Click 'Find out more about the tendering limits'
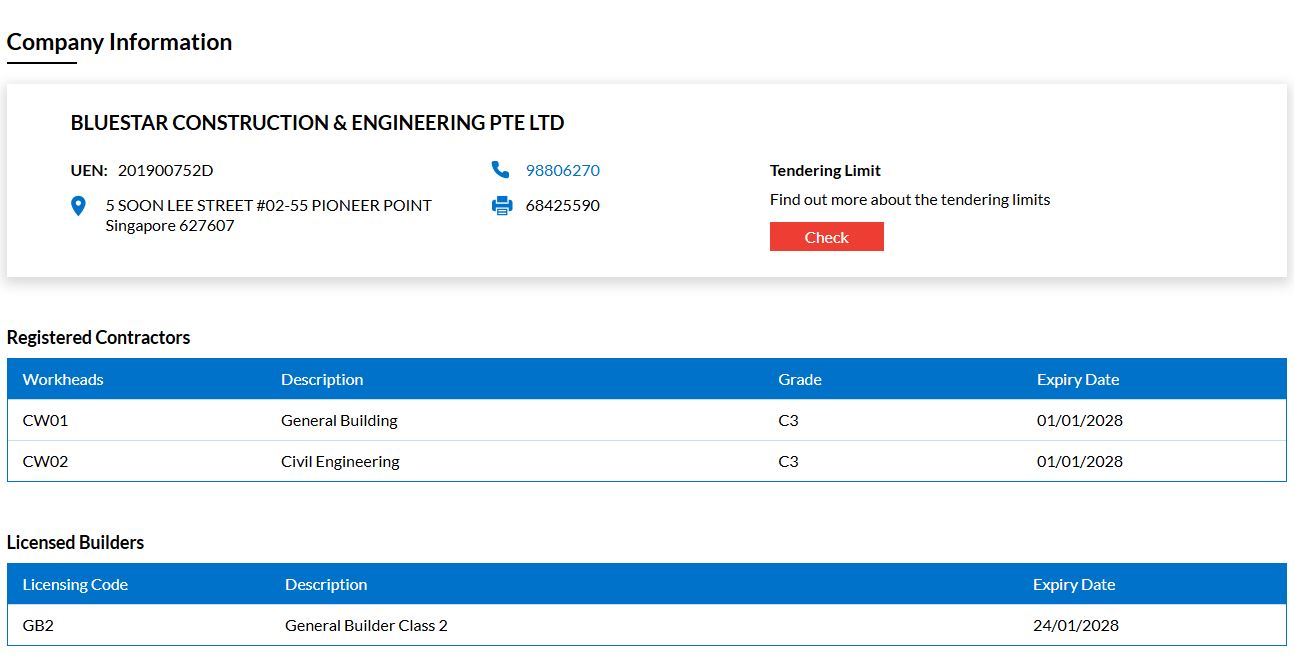The width and height of the screenshot is (1294, 660). [x=910, y=199]
